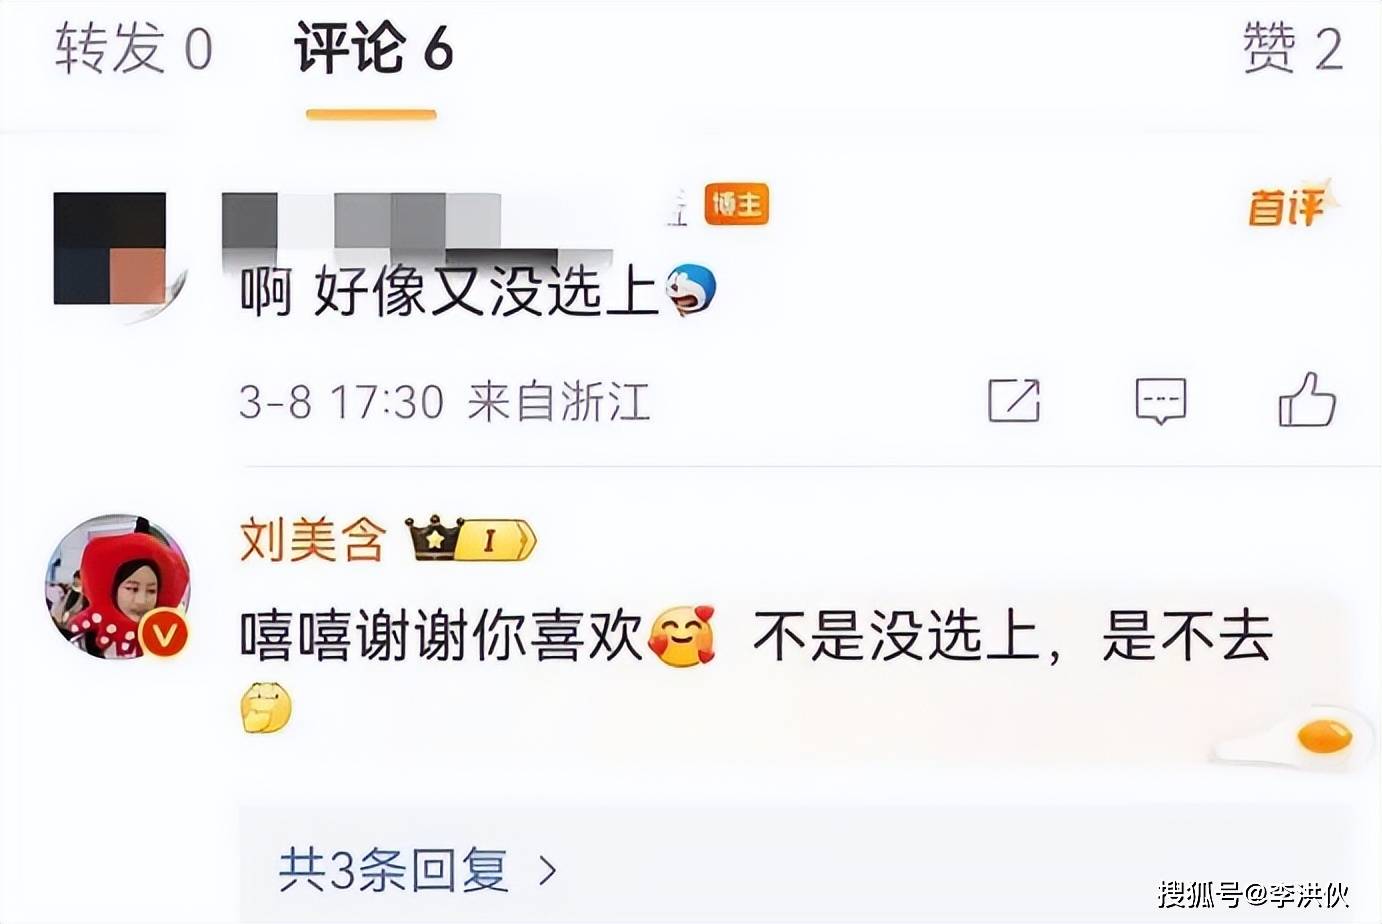Tap the share/repost icon on first comment
Viewport: 1382px width, 924px height.
[x=1014, y=400]
